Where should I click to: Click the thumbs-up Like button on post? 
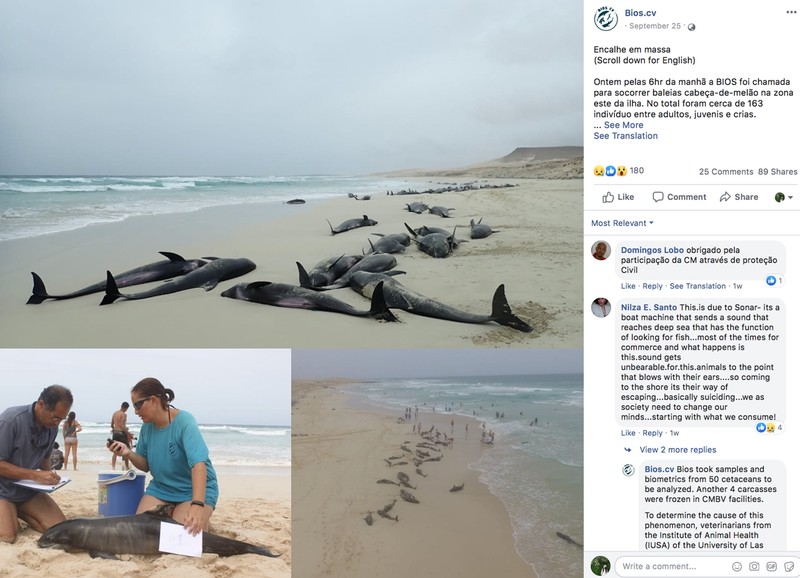coord(618,197)
